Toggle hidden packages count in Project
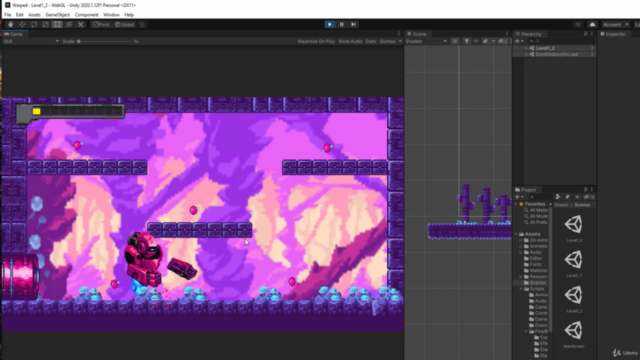640x360 pixels. tap(589, 197)
